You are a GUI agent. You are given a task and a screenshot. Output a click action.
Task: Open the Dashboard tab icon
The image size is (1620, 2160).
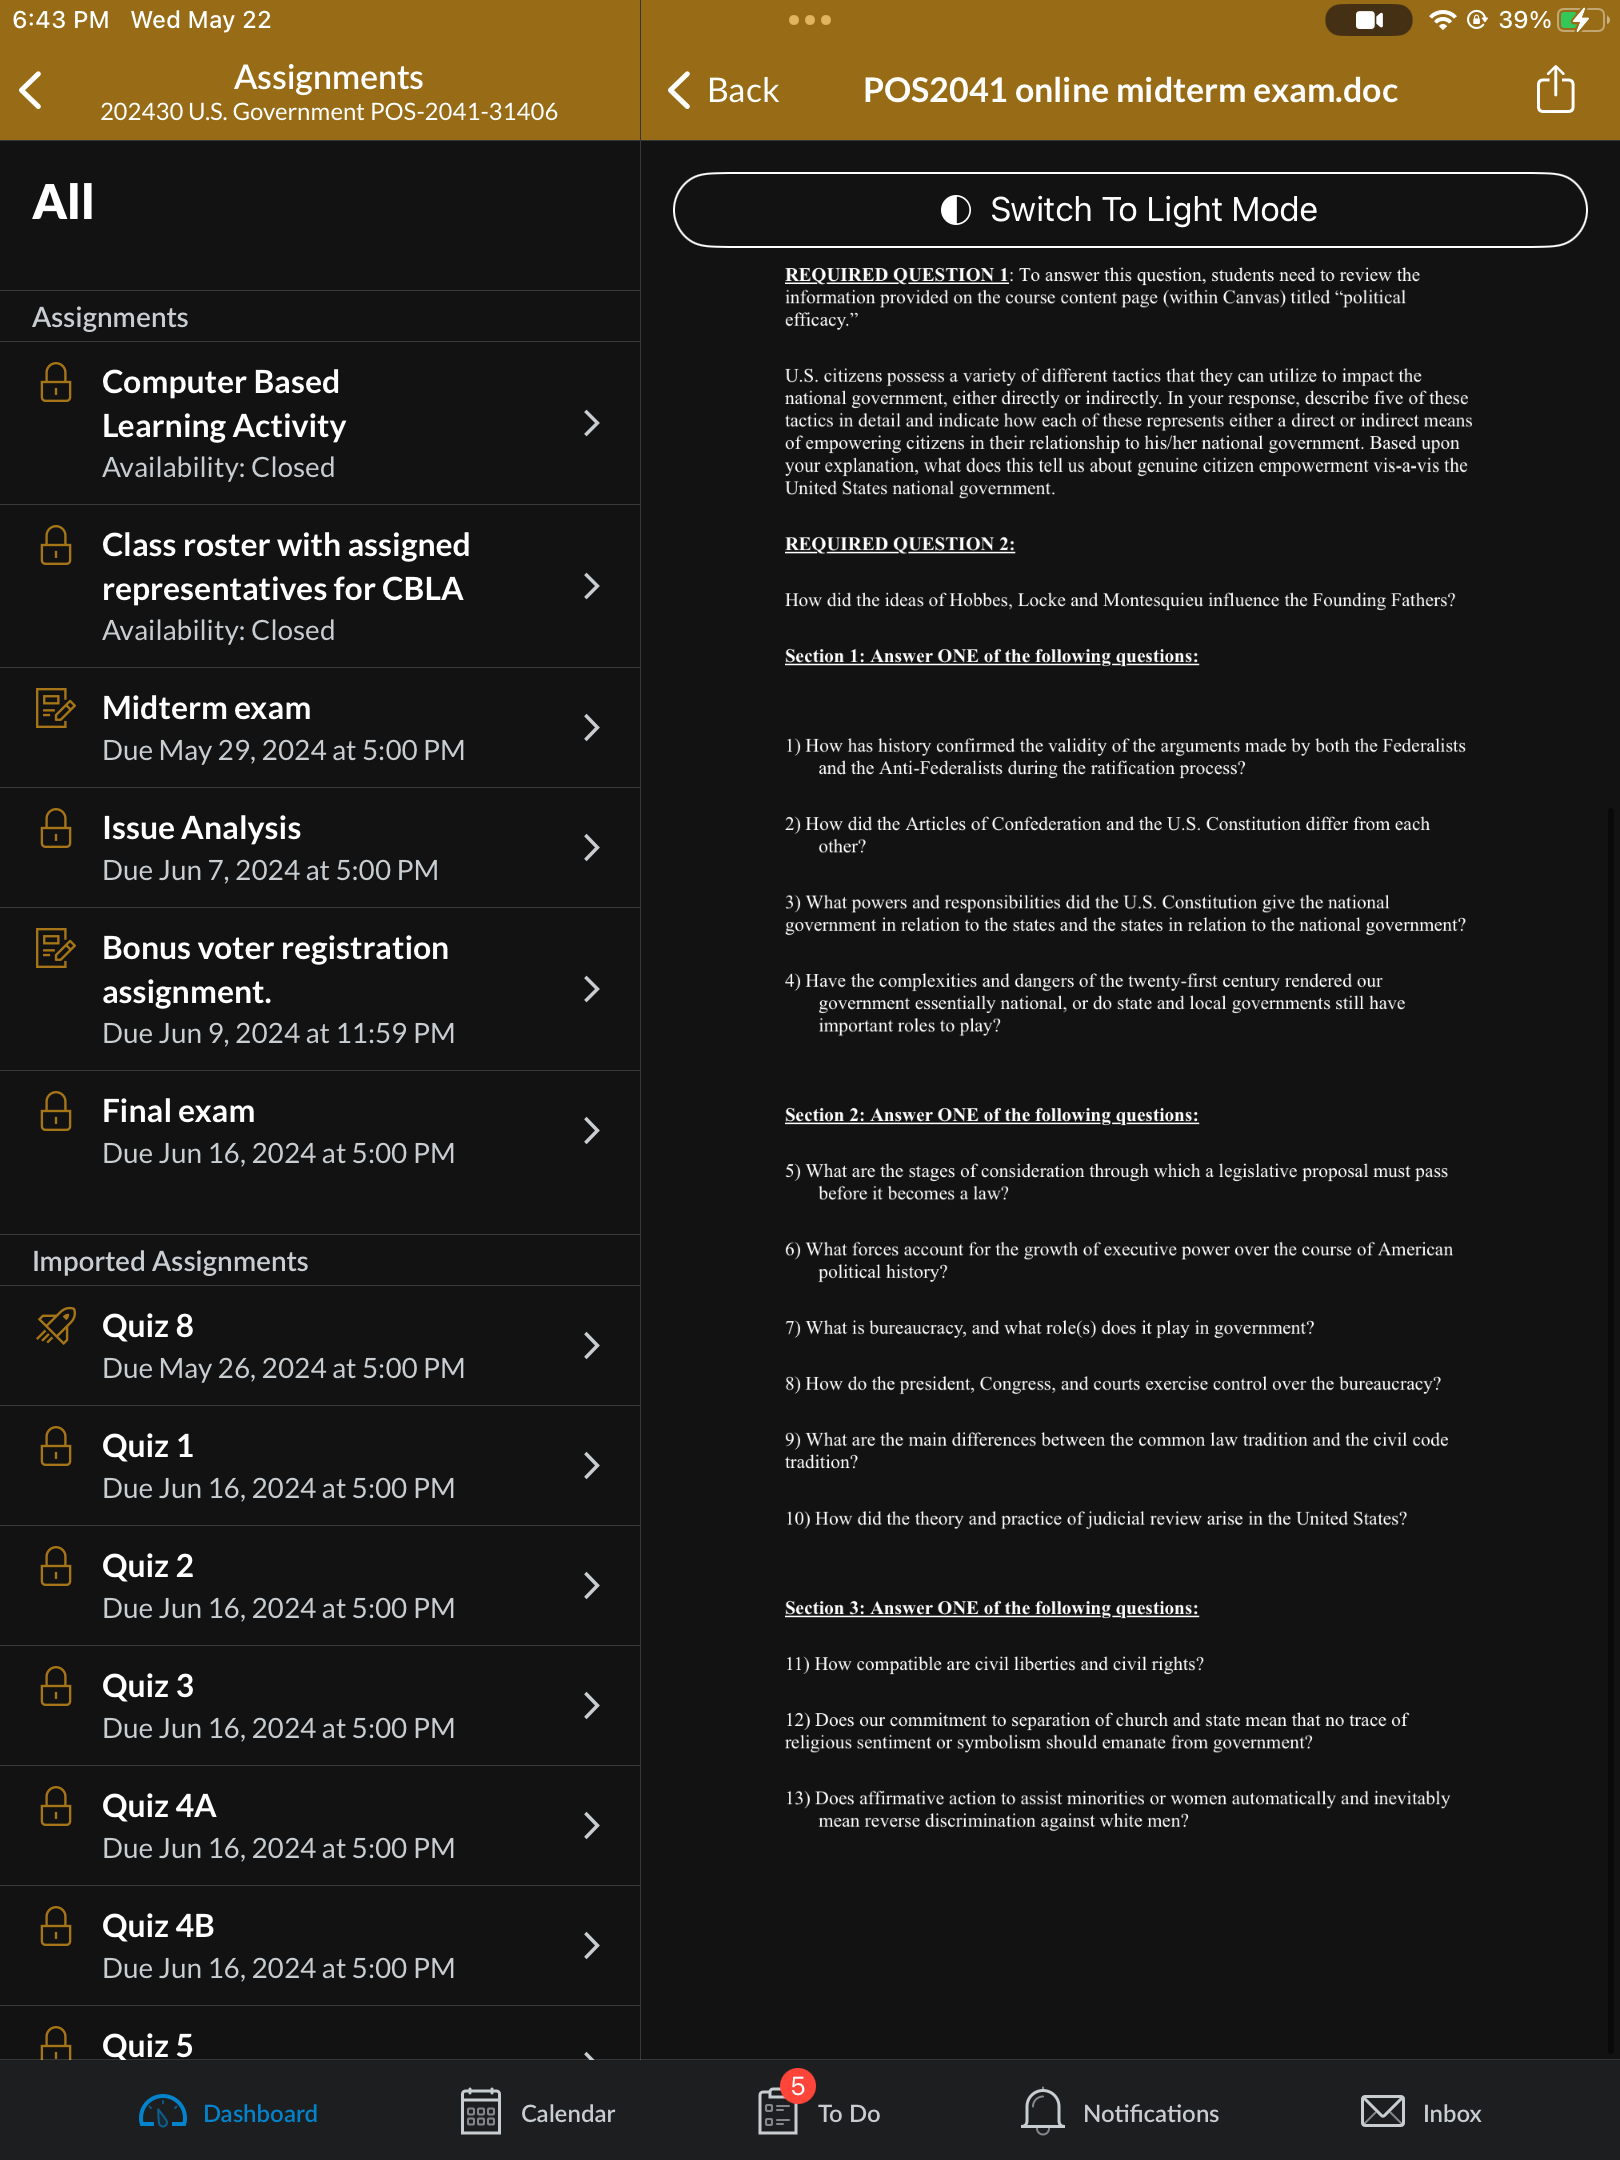click(x=163, y=2112)
